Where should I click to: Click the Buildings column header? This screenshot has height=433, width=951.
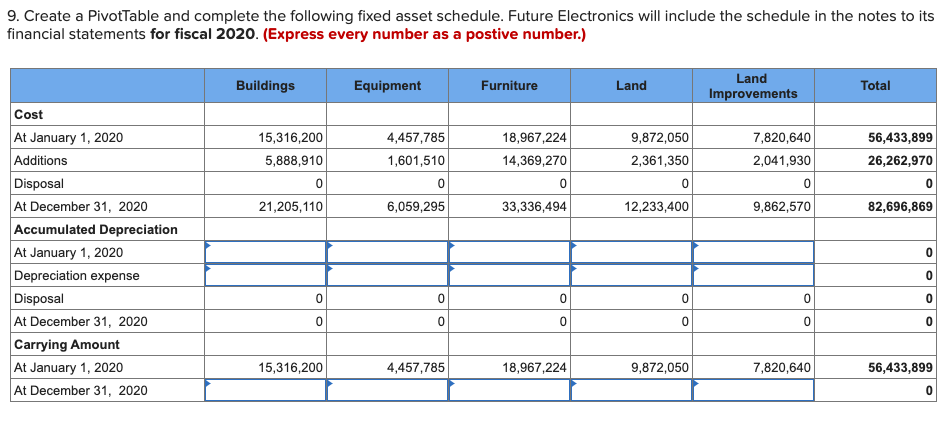[266, 86]
